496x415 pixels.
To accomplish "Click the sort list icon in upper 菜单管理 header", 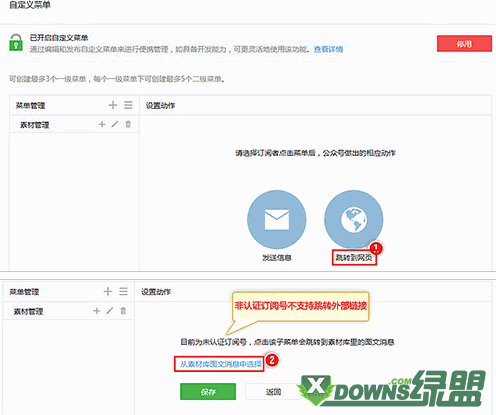I will [x=128, y=105].
